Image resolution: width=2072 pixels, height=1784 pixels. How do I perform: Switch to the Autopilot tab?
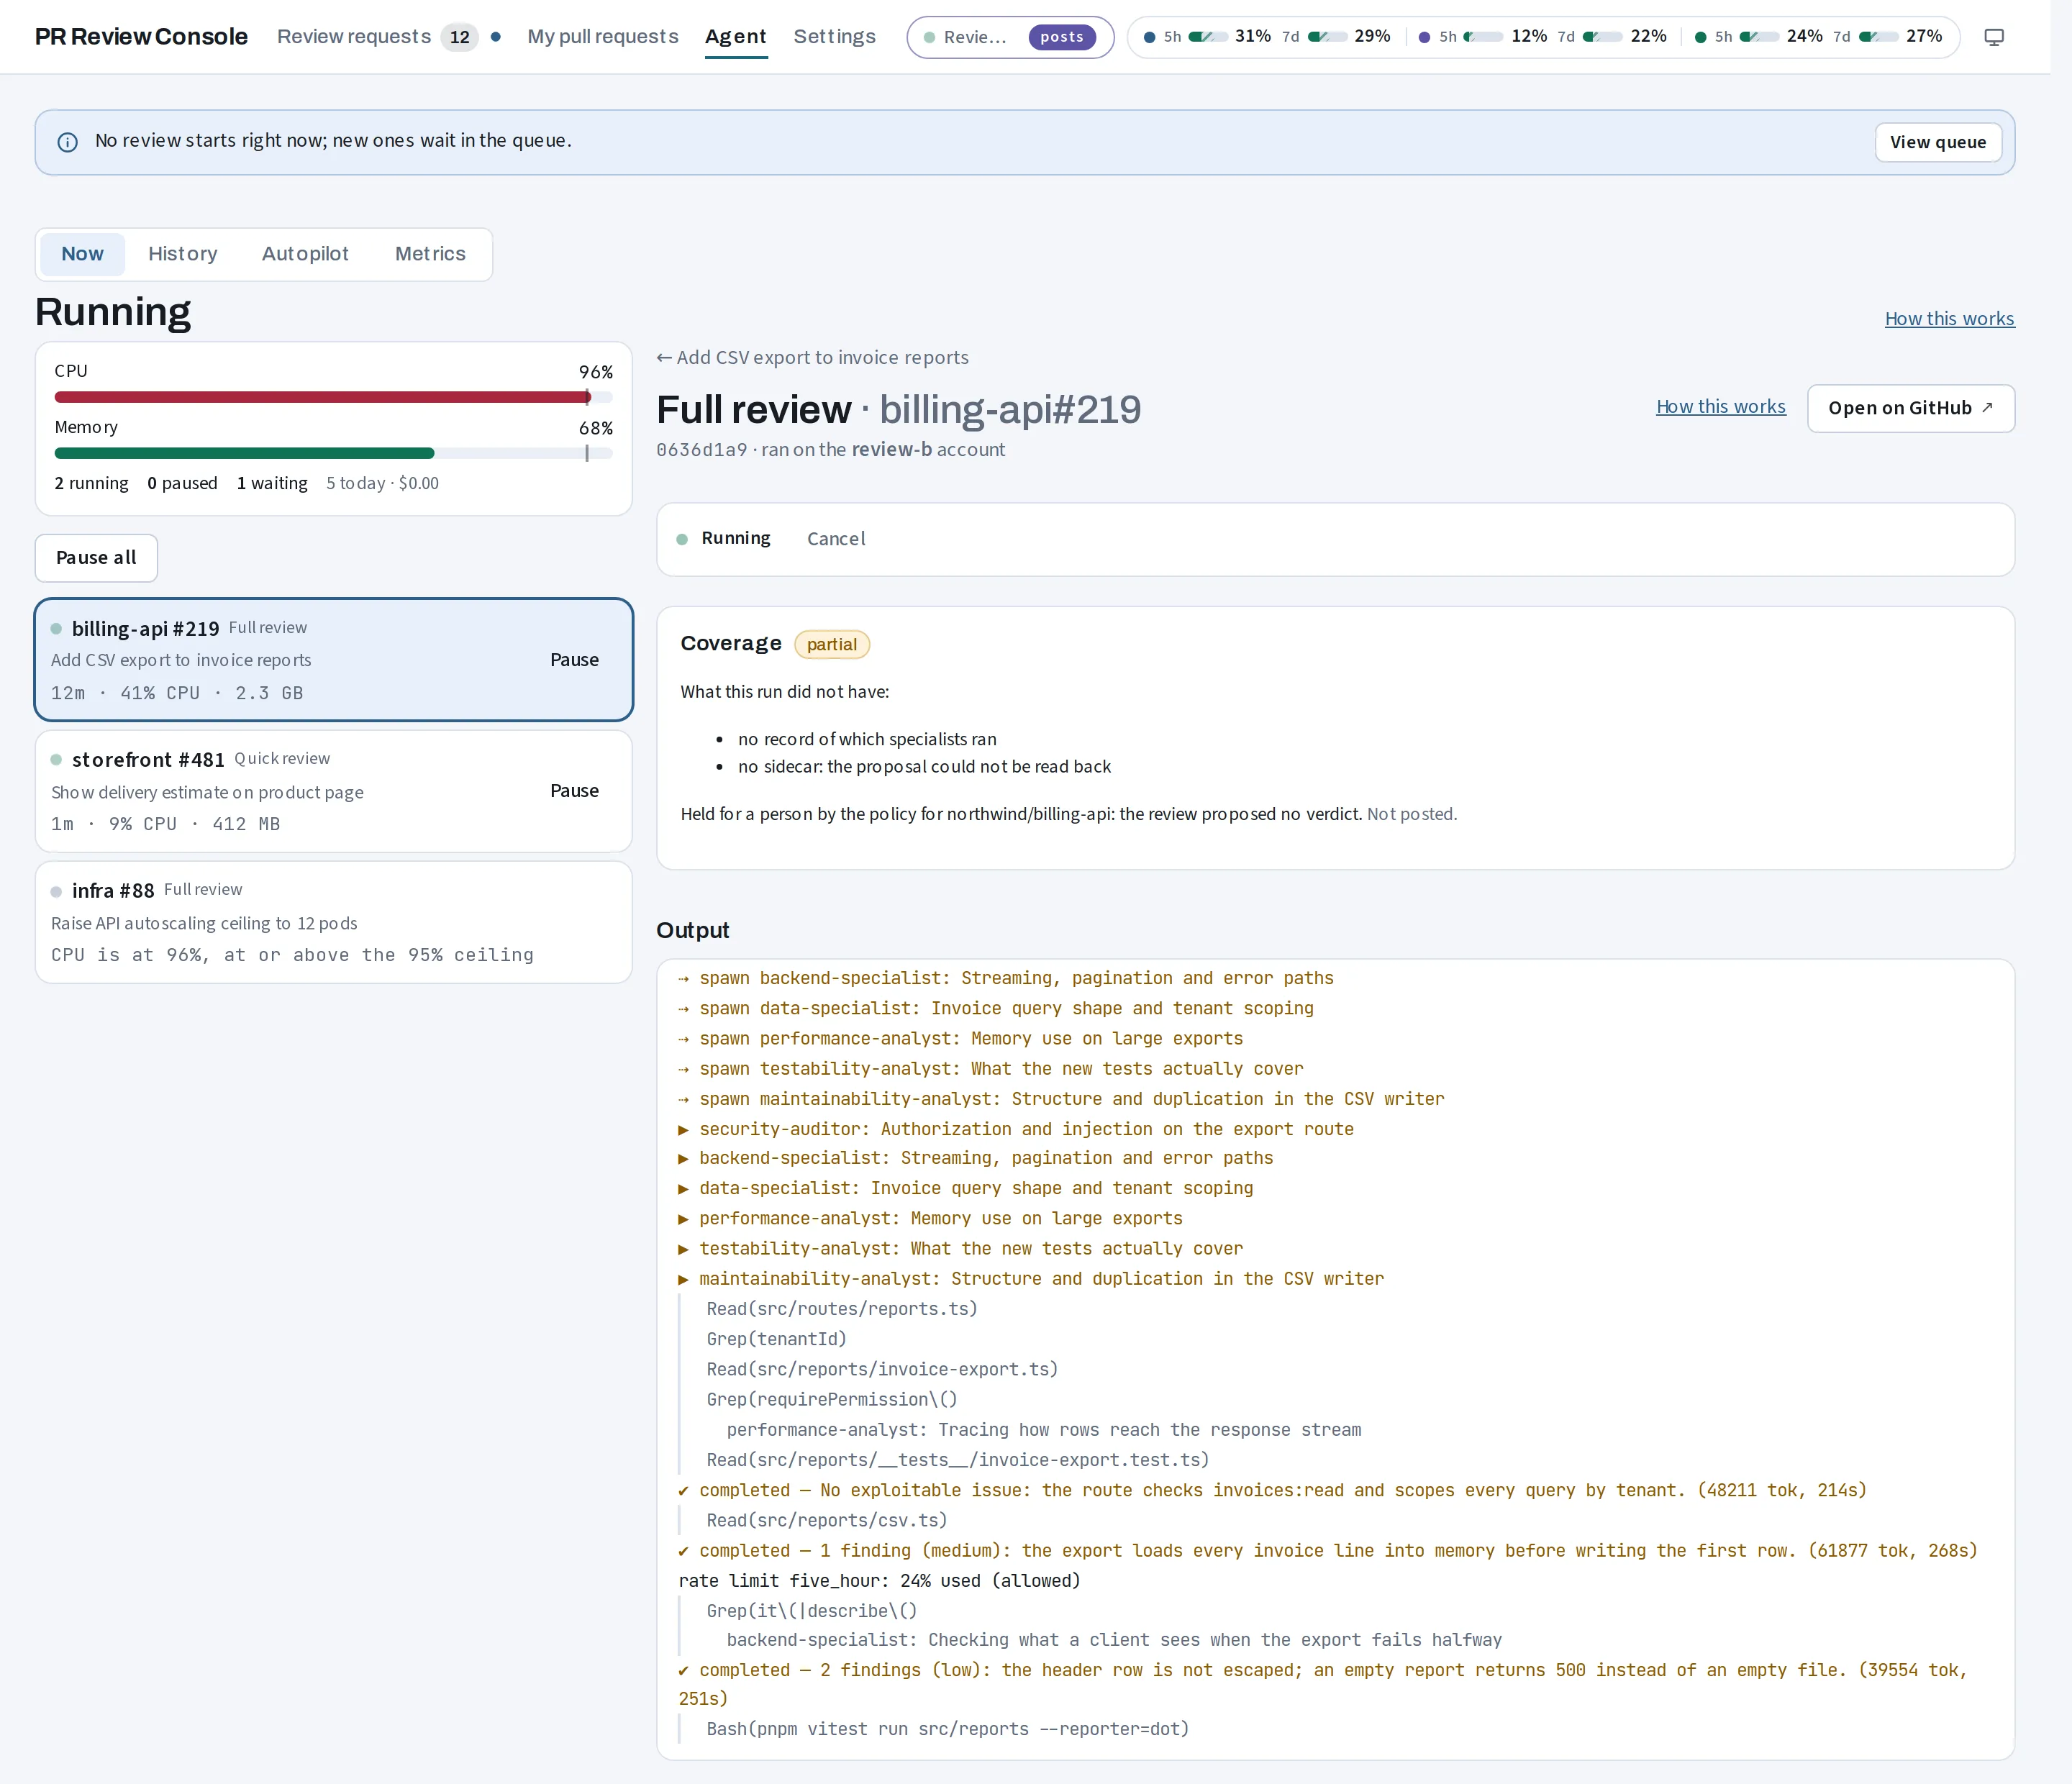(x=305, y=254)
